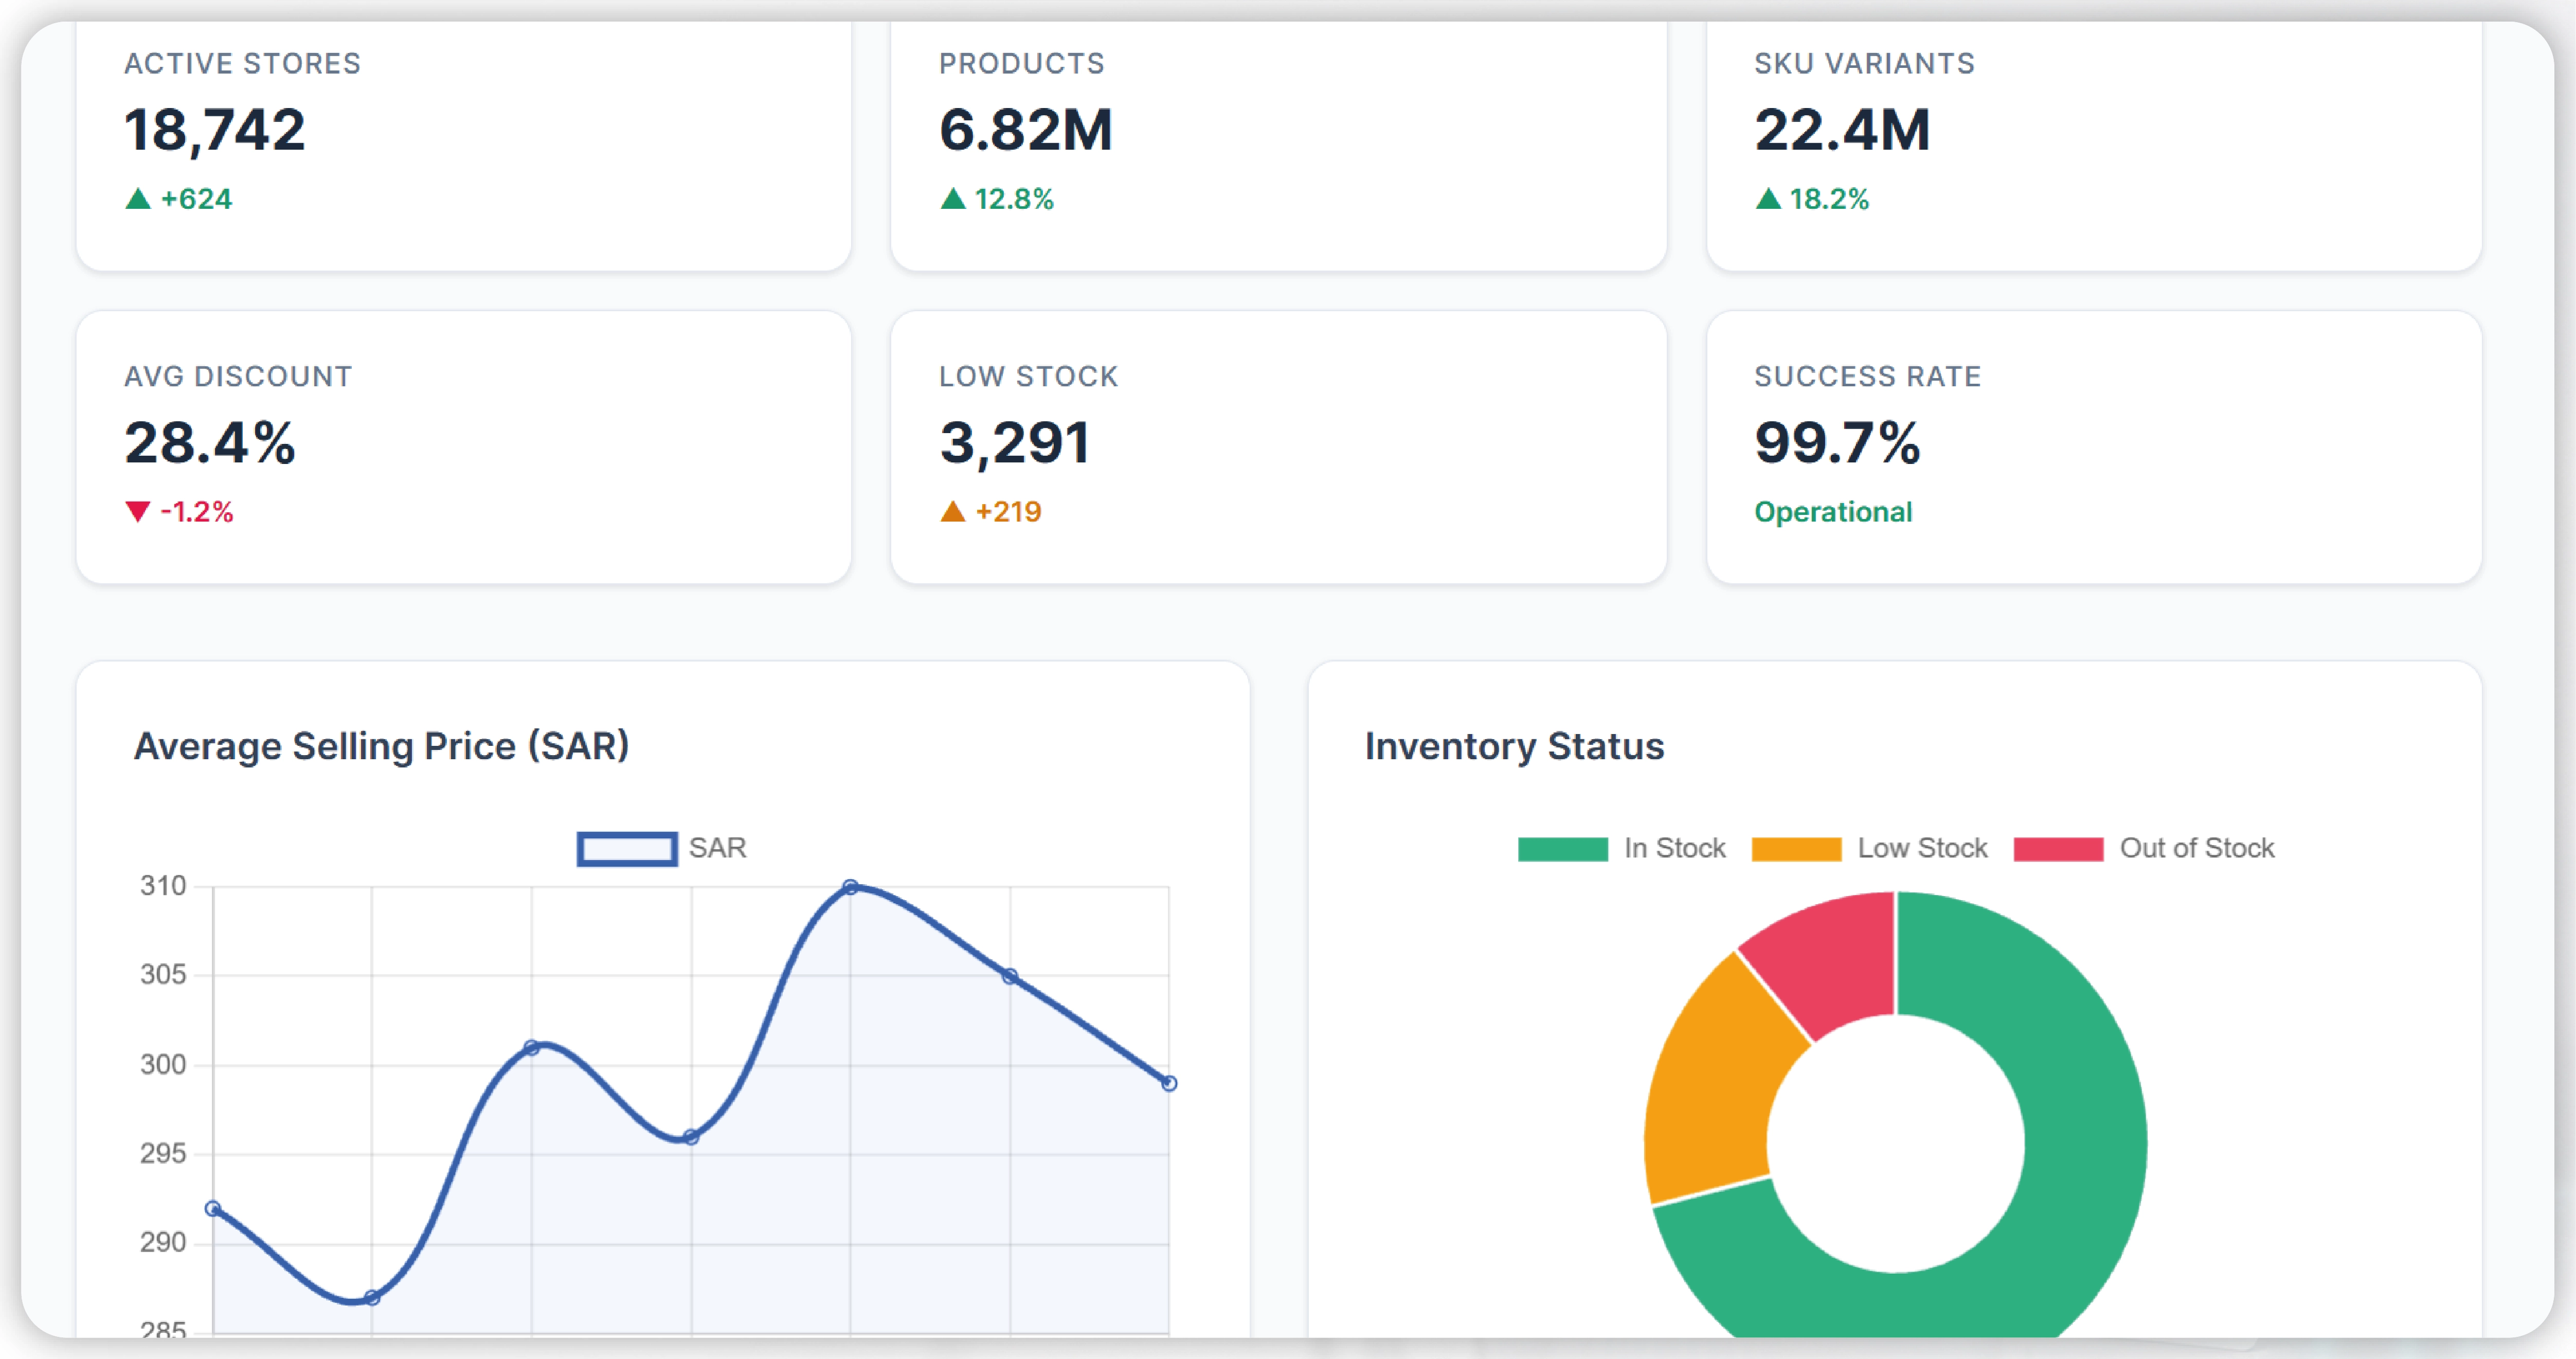Click the +219 low stock change
Image resolution: width=2576 pixels, height=1359 pixels.
pos(1008,512)
